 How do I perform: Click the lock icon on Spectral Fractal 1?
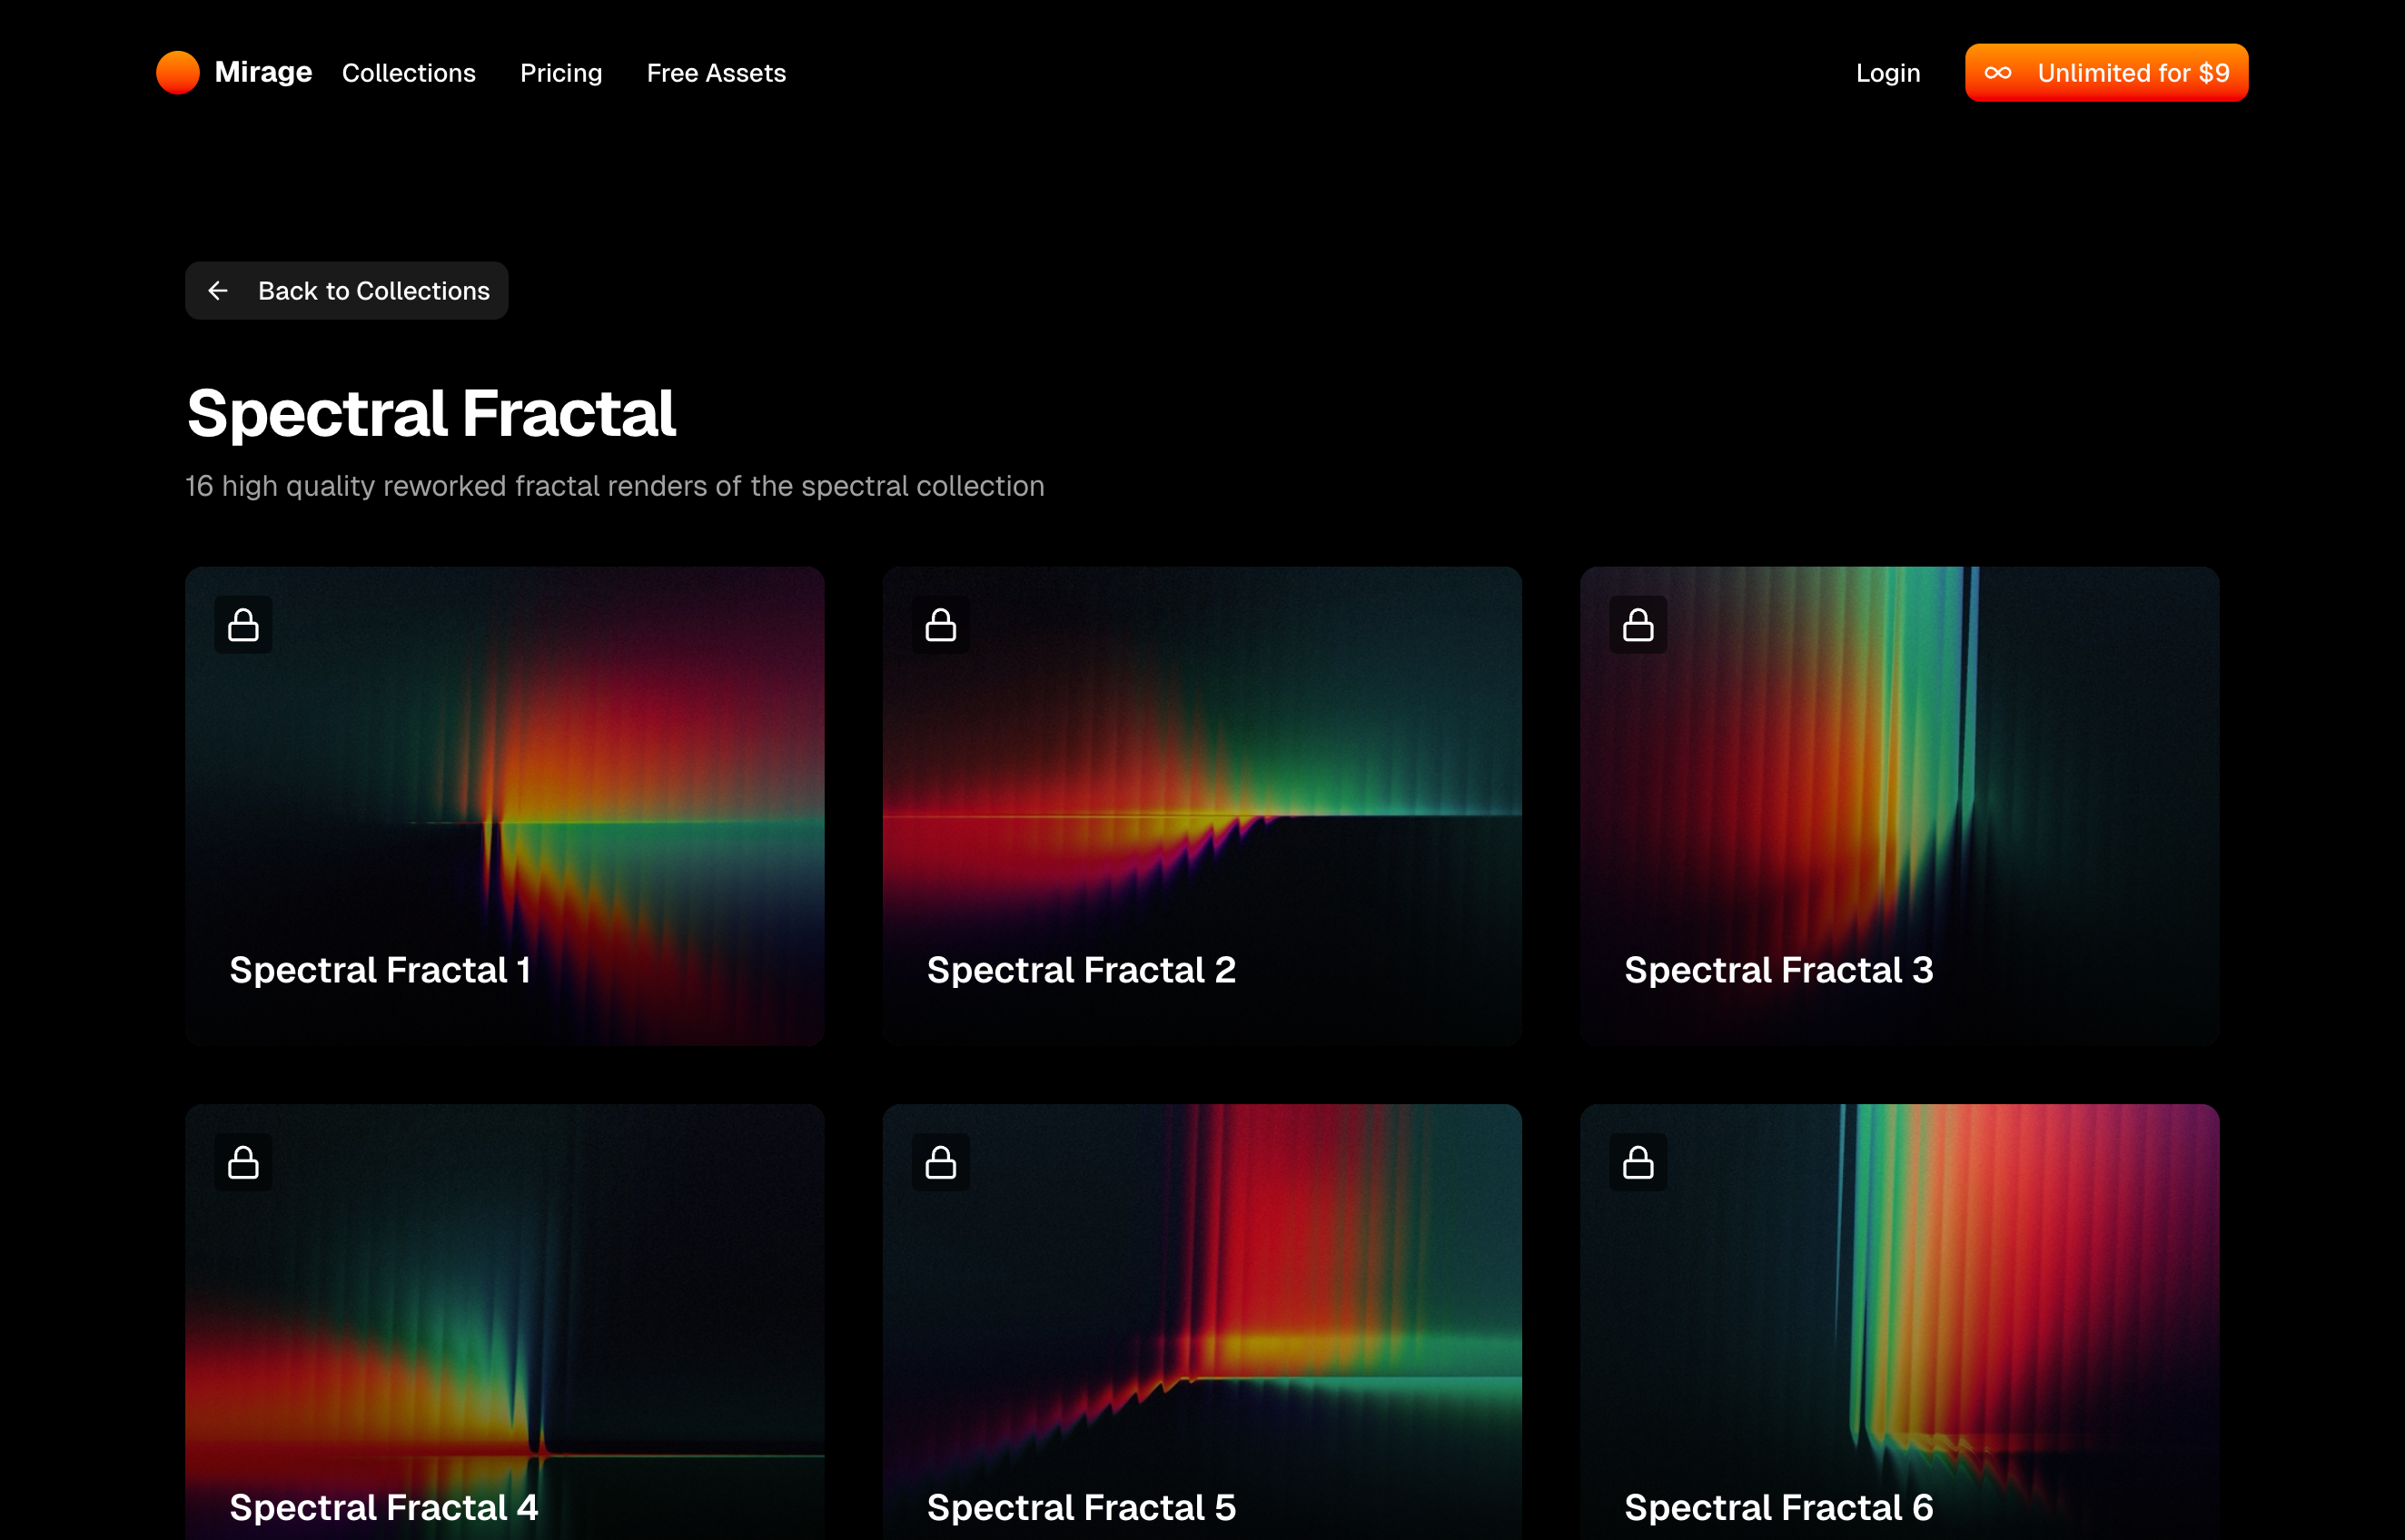point(243,625)
